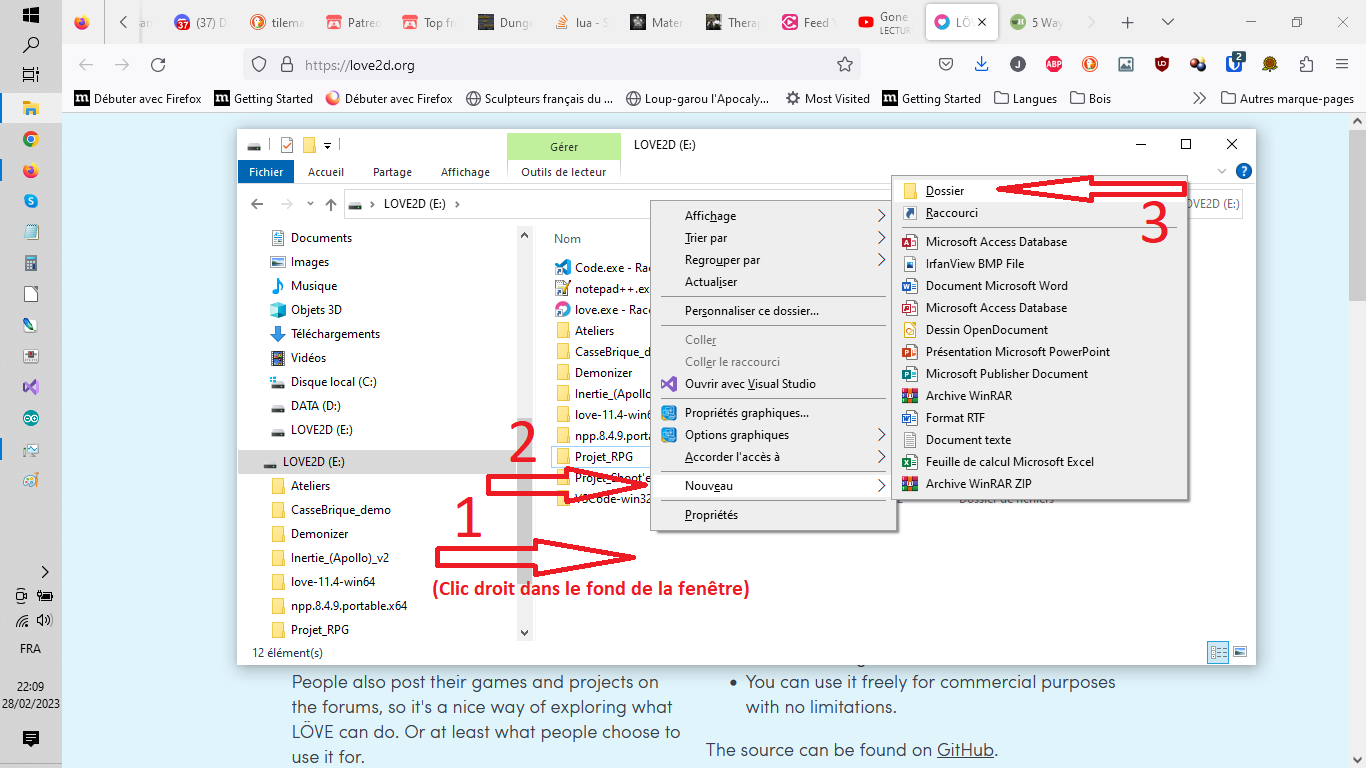Switch to the YouTube Gone tab
The height and width of the screenshot is (768, 1366).
pos(884,22)
